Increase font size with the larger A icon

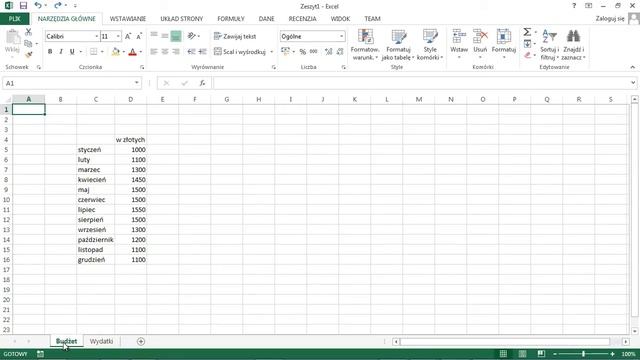[x=128, y=36]
